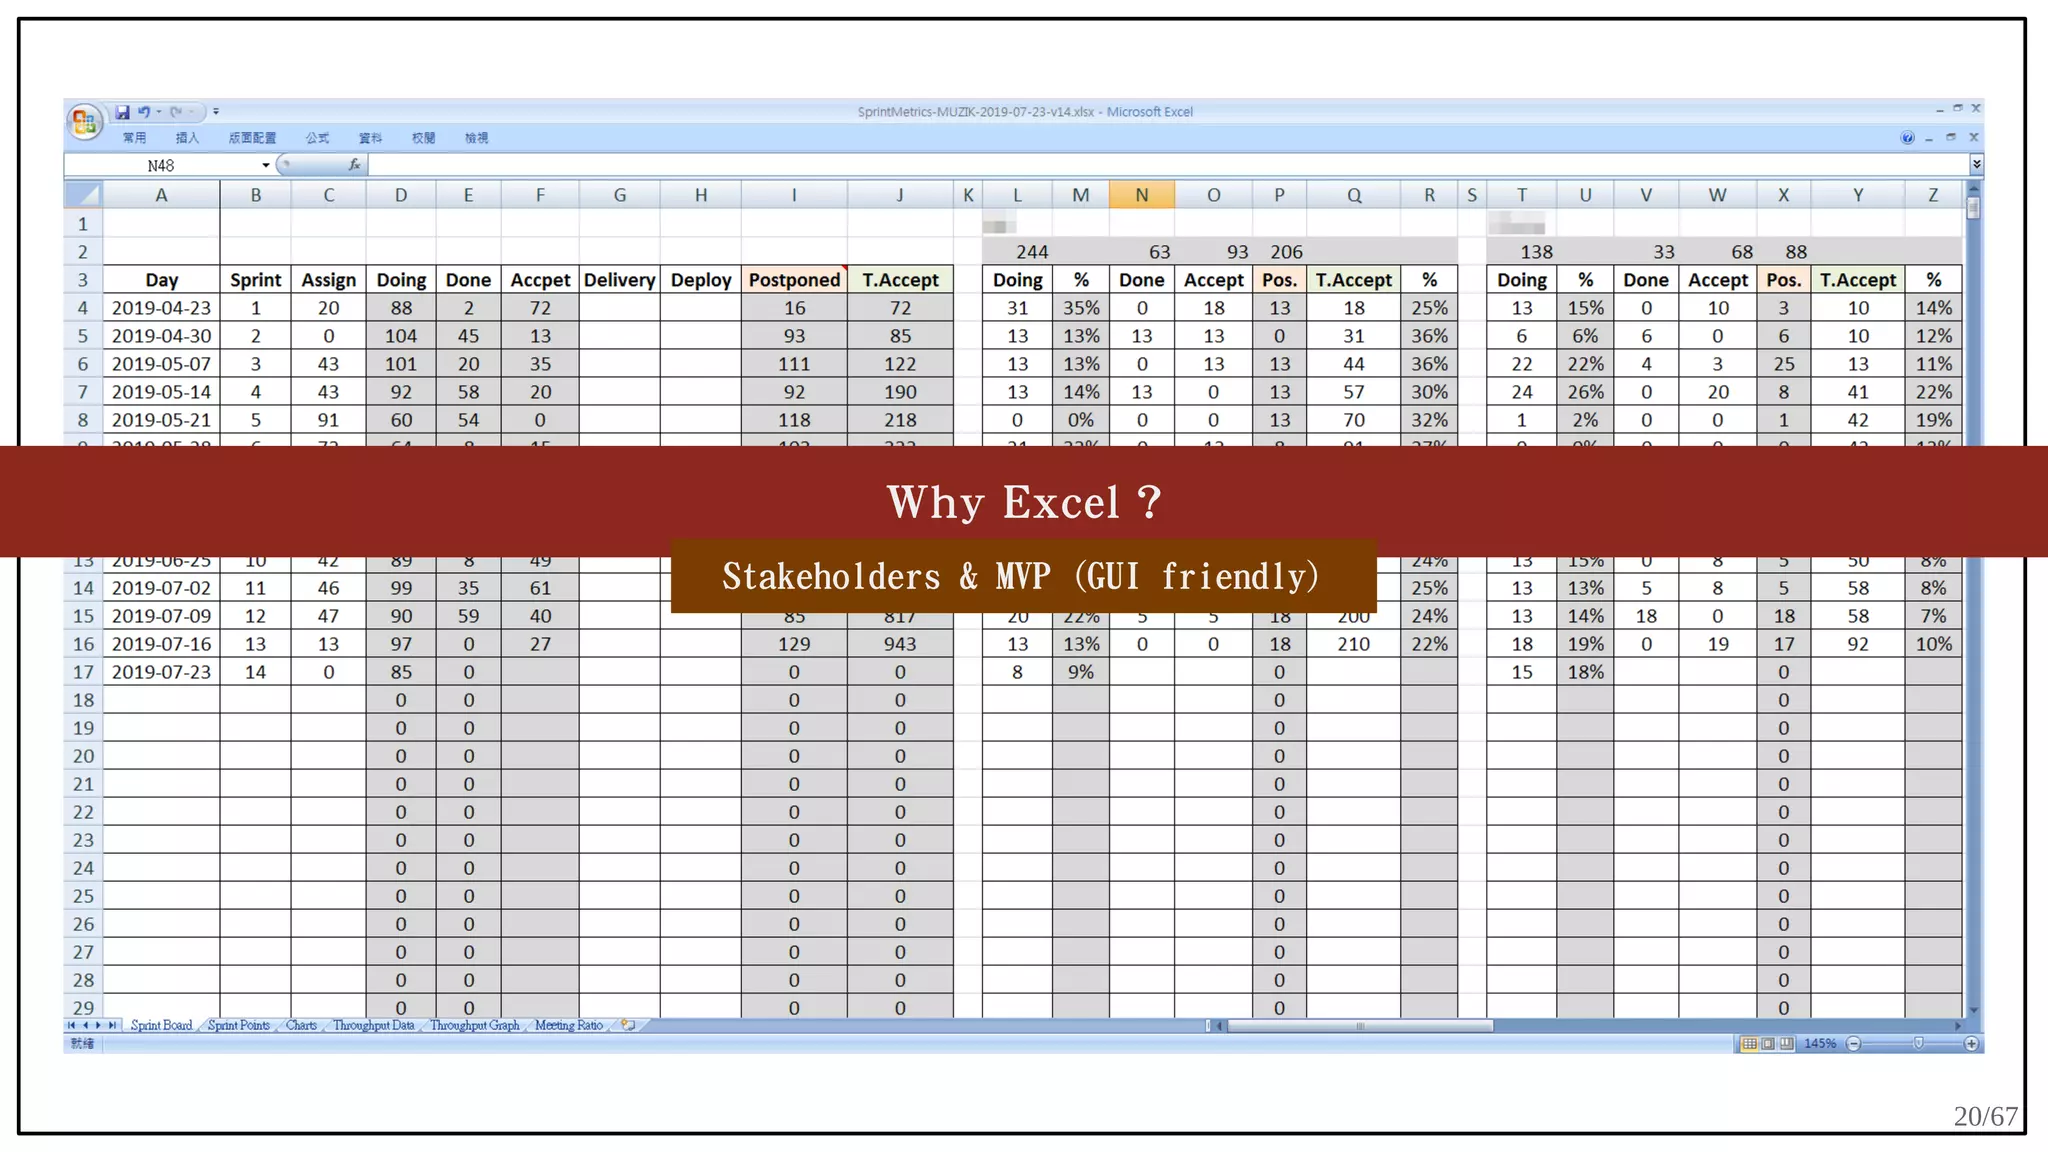Click the blue Help question mark icon
Image resolution: width=2048 pixels, height=1152 pixels.
click(x=1907, y=138)
